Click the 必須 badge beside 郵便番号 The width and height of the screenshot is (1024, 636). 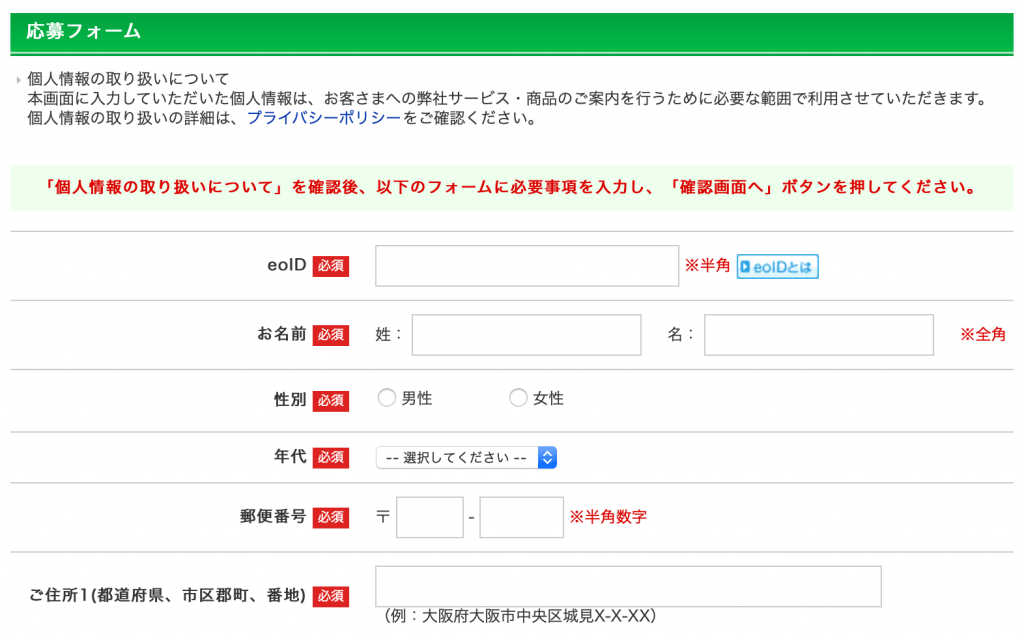coord(331,517)
